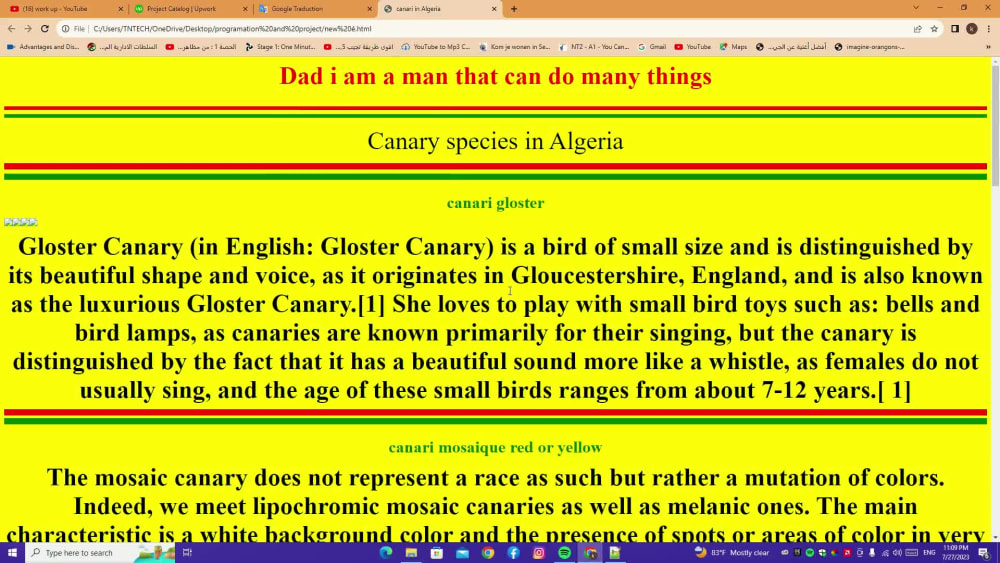Open Facebook from the taskbar
The width and height of the screenshot is (1000, 563).
[x=513, y=552]
